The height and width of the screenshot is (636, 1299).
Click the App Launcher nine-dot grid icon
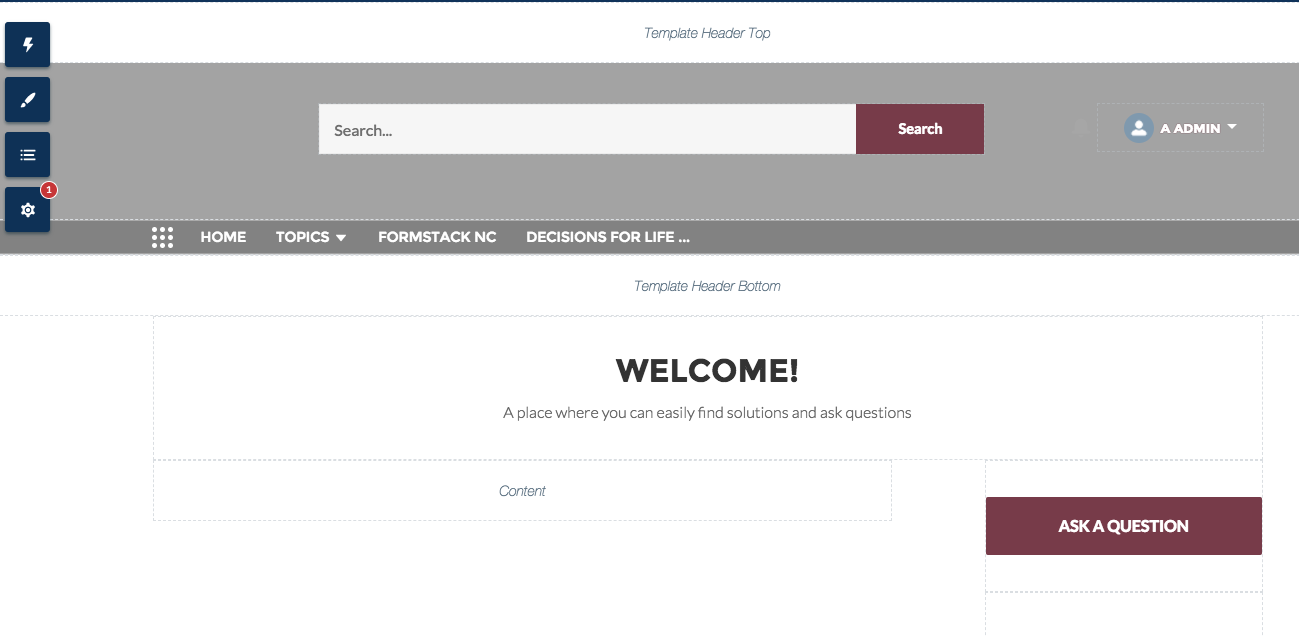click(x=162, y=237)
